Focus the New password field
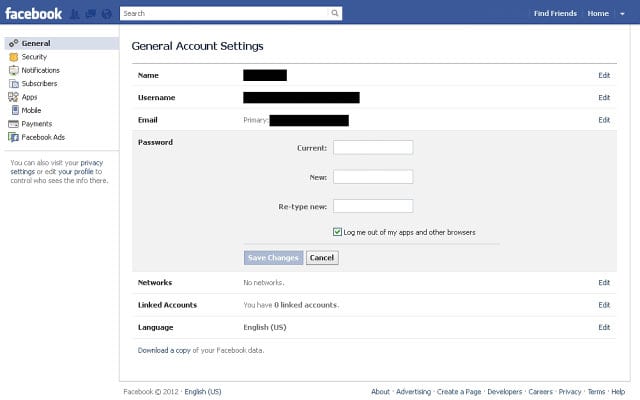This screenshot has width=640, height=400. pyautogui.click(x=373, y=177)
